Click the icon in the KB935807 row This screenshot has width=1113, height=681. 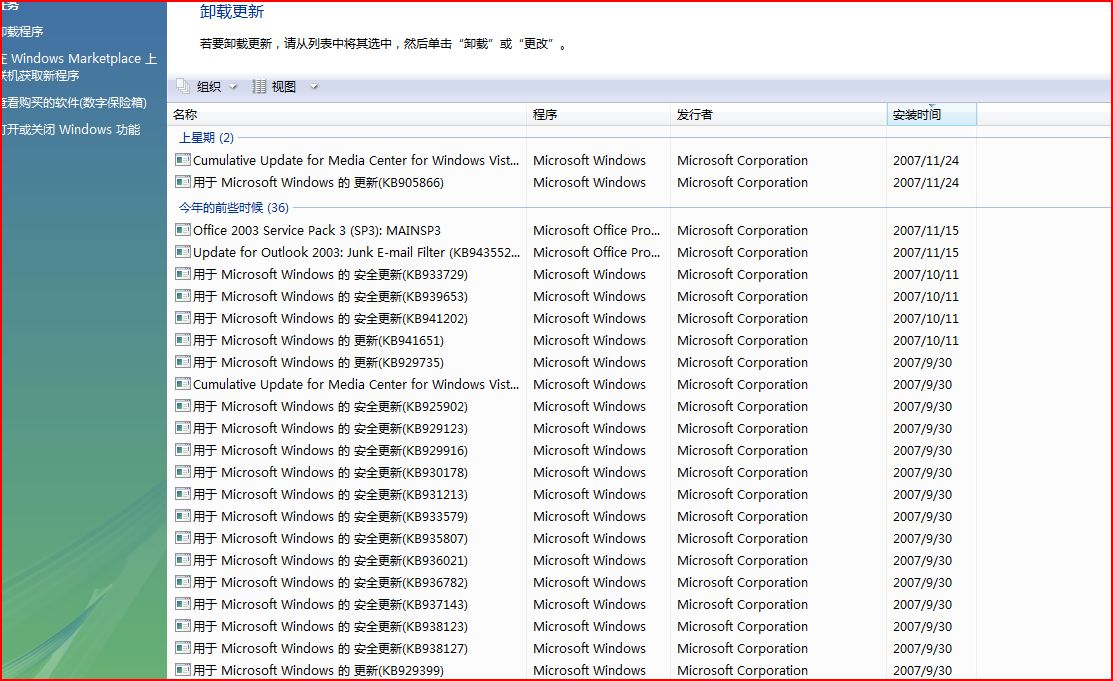point(182,538)
